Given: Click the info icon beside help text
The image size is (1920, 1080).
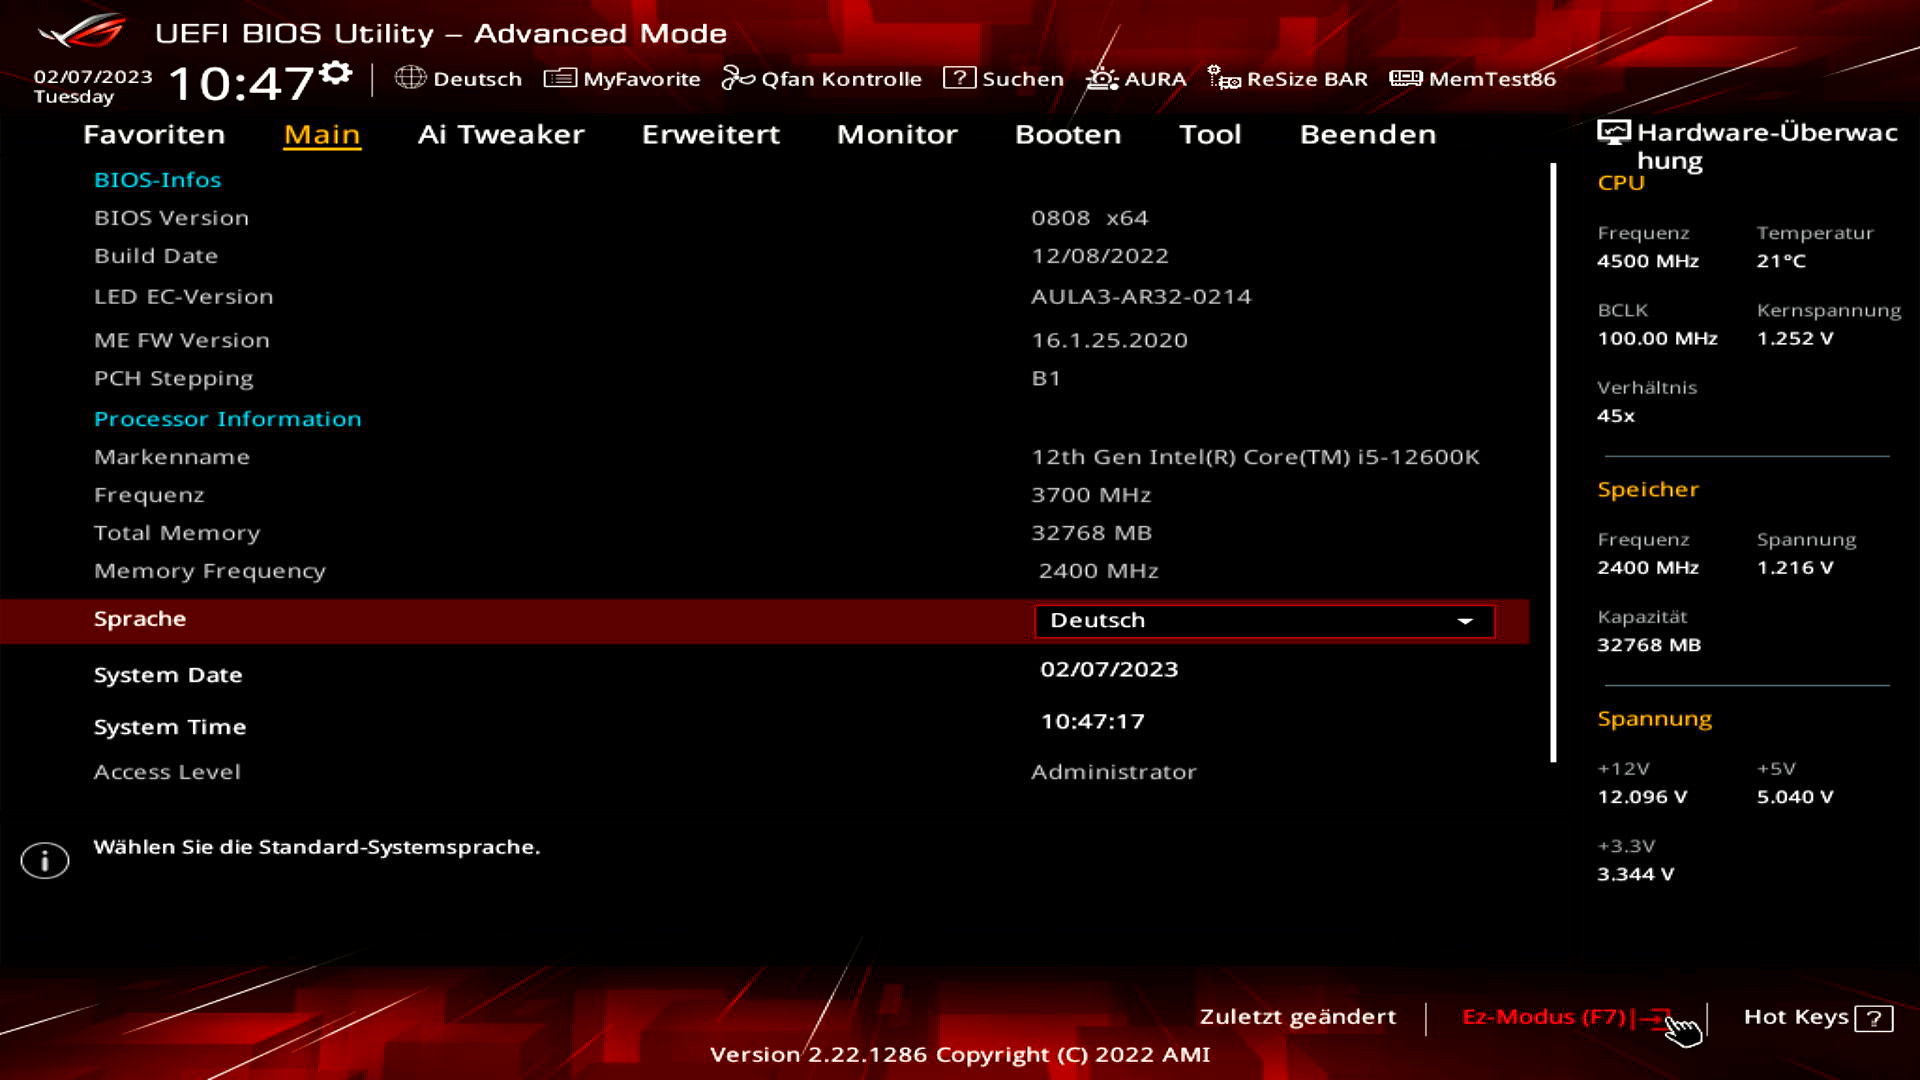Looking at the screenshot, I should (x=45, y=860).
